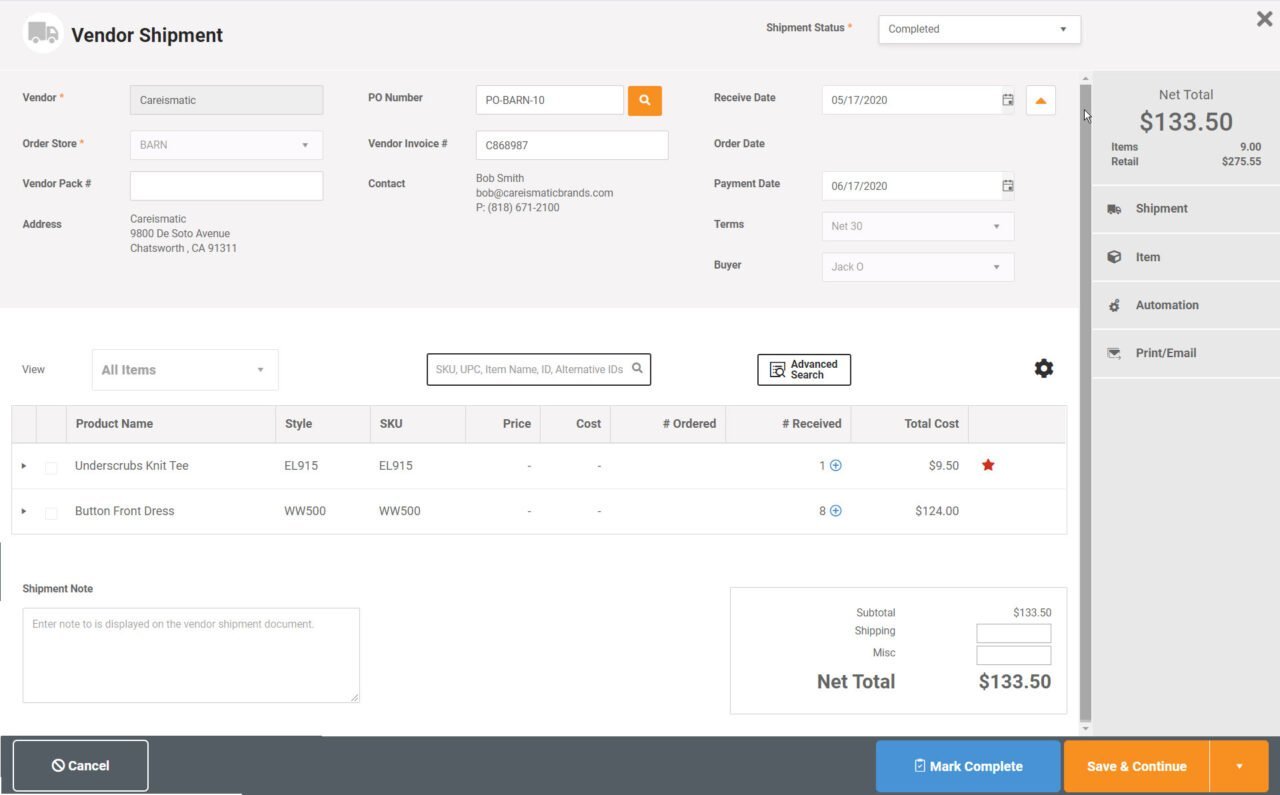Click the Shipment sidebar section icon
This screenshot has width=1280, height=795.
1113,208
